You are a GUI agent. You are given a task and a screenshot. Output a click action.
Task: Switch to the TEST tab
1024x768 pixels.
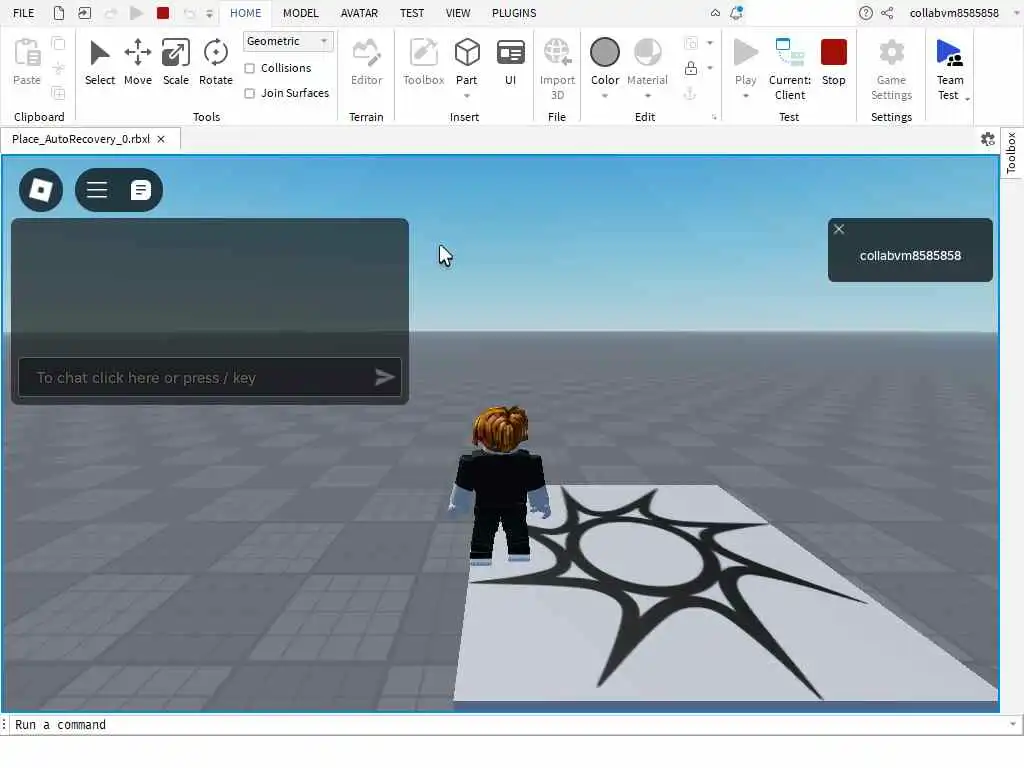point(412,13)
